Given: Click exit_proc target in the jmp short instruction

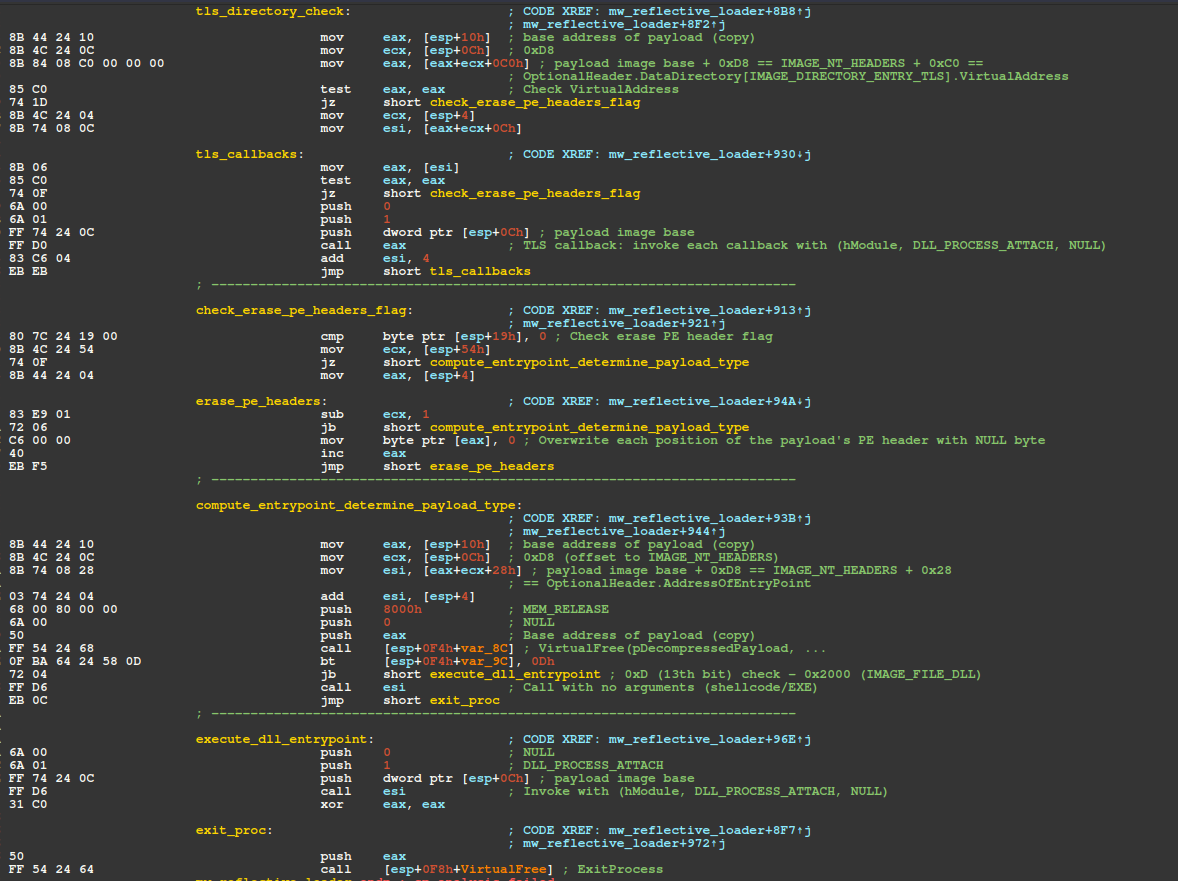Looking at the screenshot, I should (x=464, y=701).
